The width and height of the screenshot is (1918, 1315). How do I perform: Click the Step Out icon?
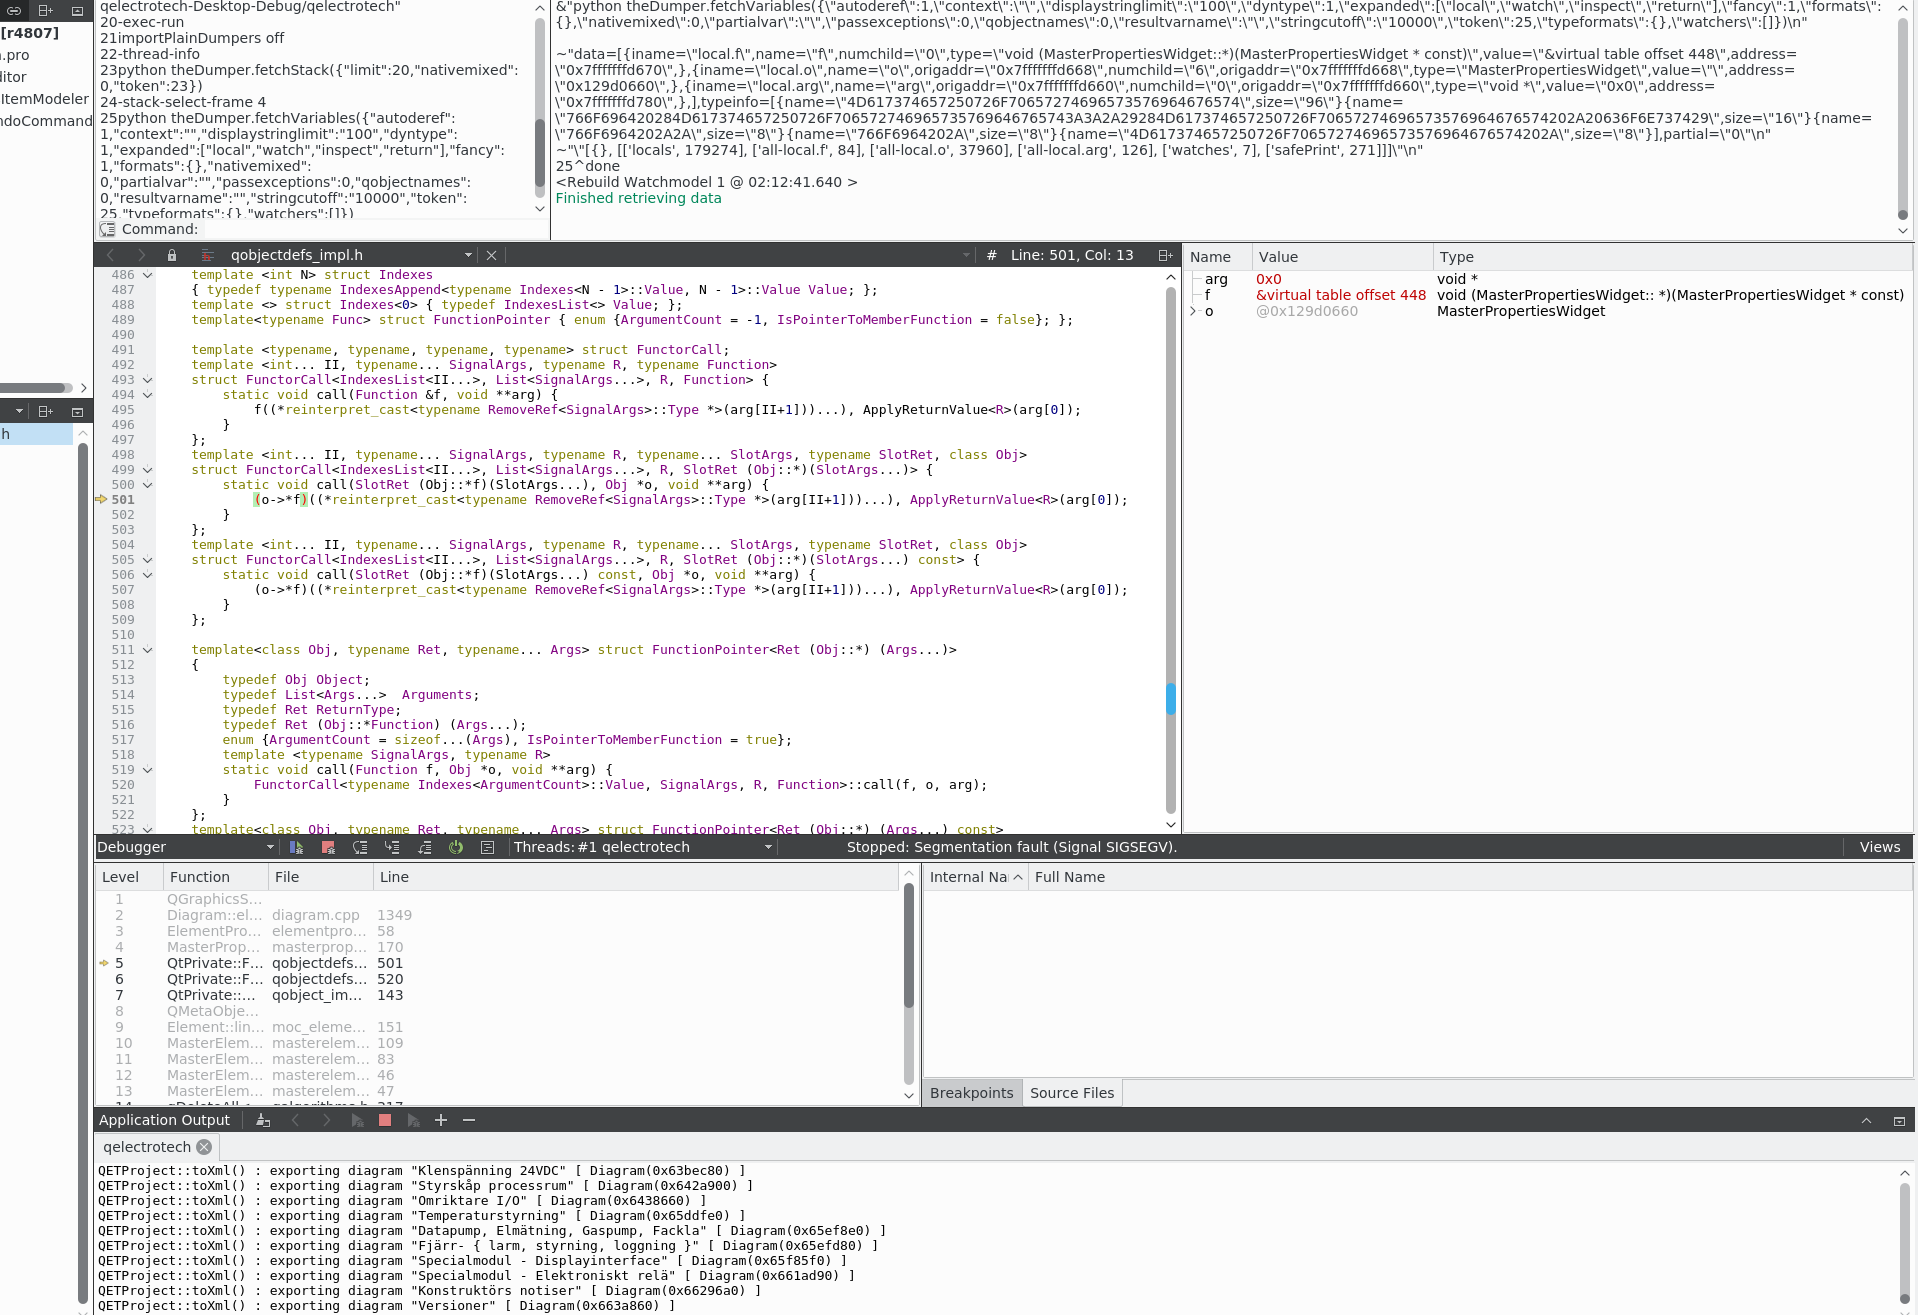(x=424, y=847)
